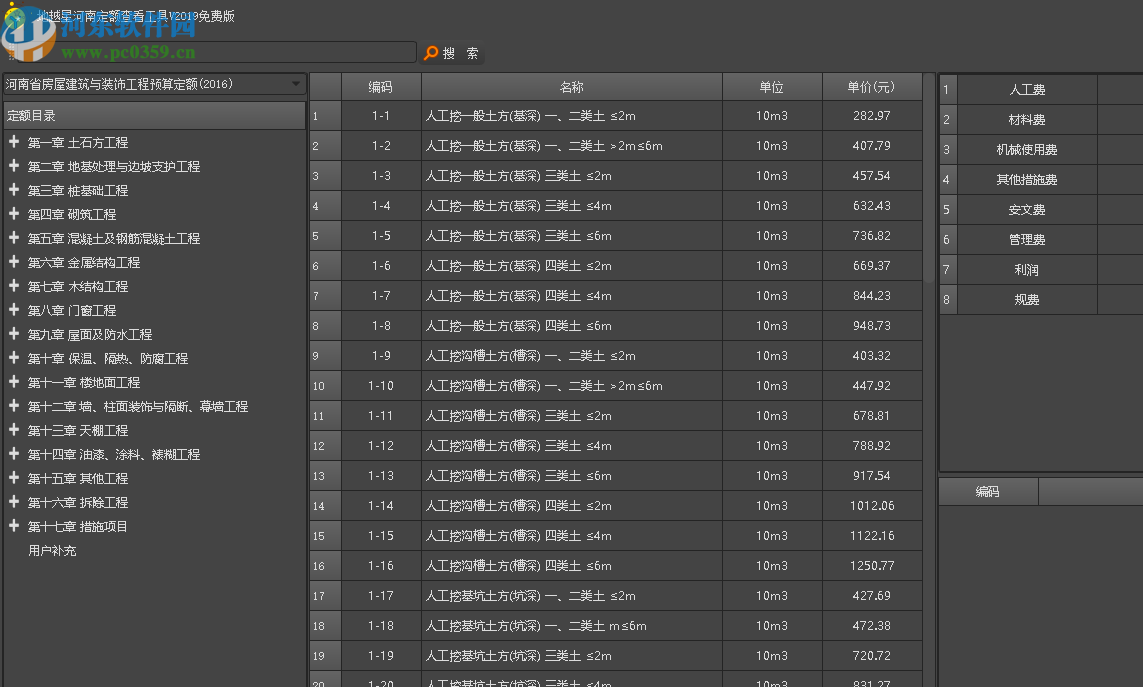This screenshot has height=687, width=1143.
Task: Click row number 13 header cell
Action: [325, 476]
